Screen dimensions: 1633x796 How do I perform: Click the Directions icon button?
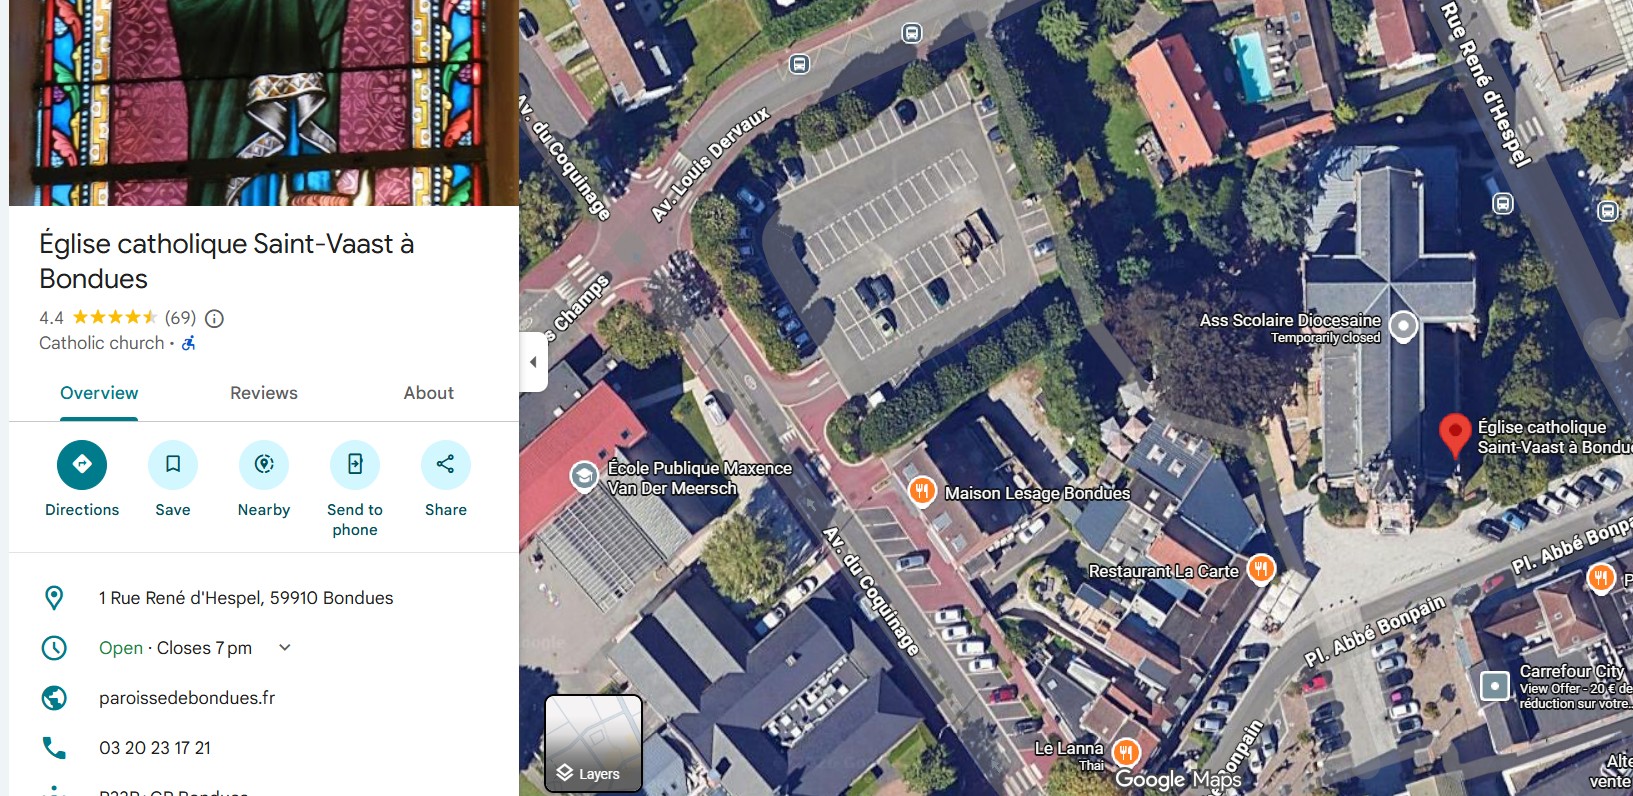pos(82,464)
